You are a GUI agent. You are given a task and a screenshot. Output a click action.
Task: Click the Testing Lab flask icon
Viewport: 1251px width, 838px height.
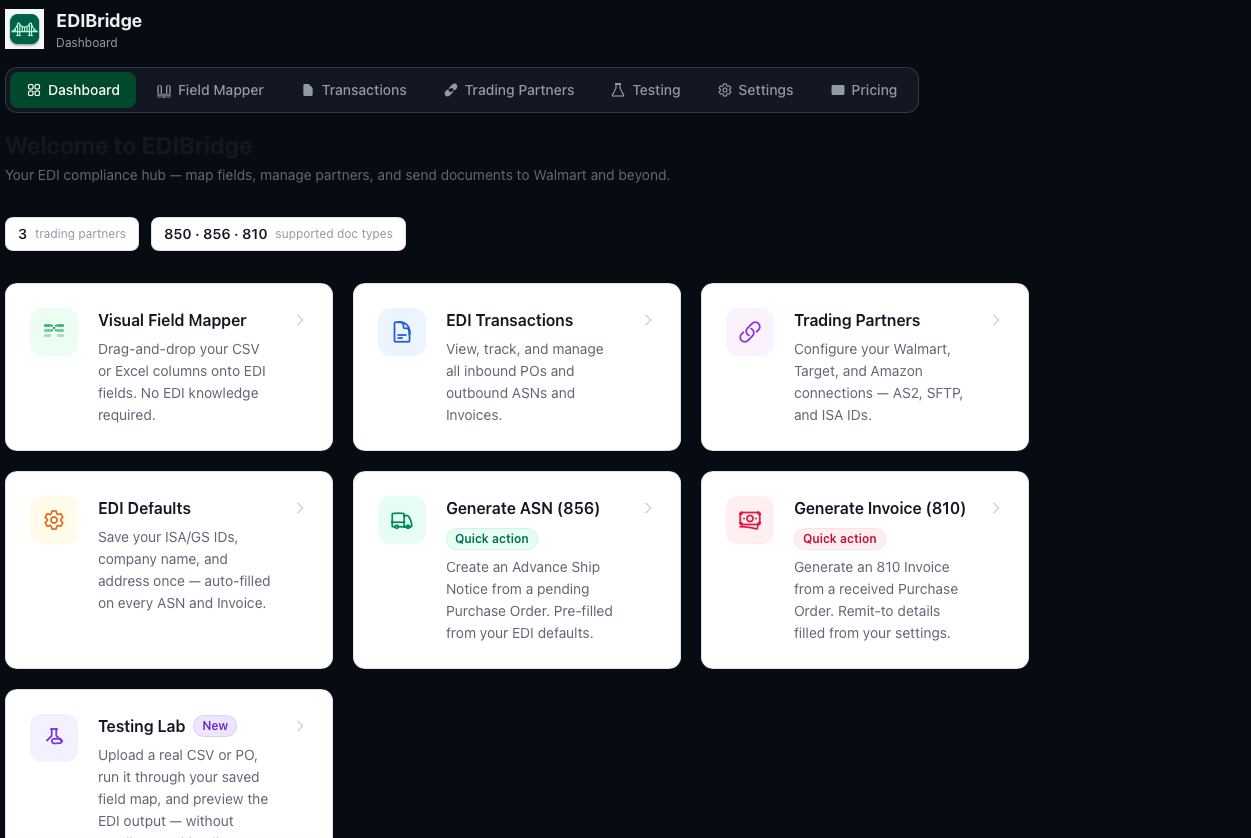tap(54, 738)
